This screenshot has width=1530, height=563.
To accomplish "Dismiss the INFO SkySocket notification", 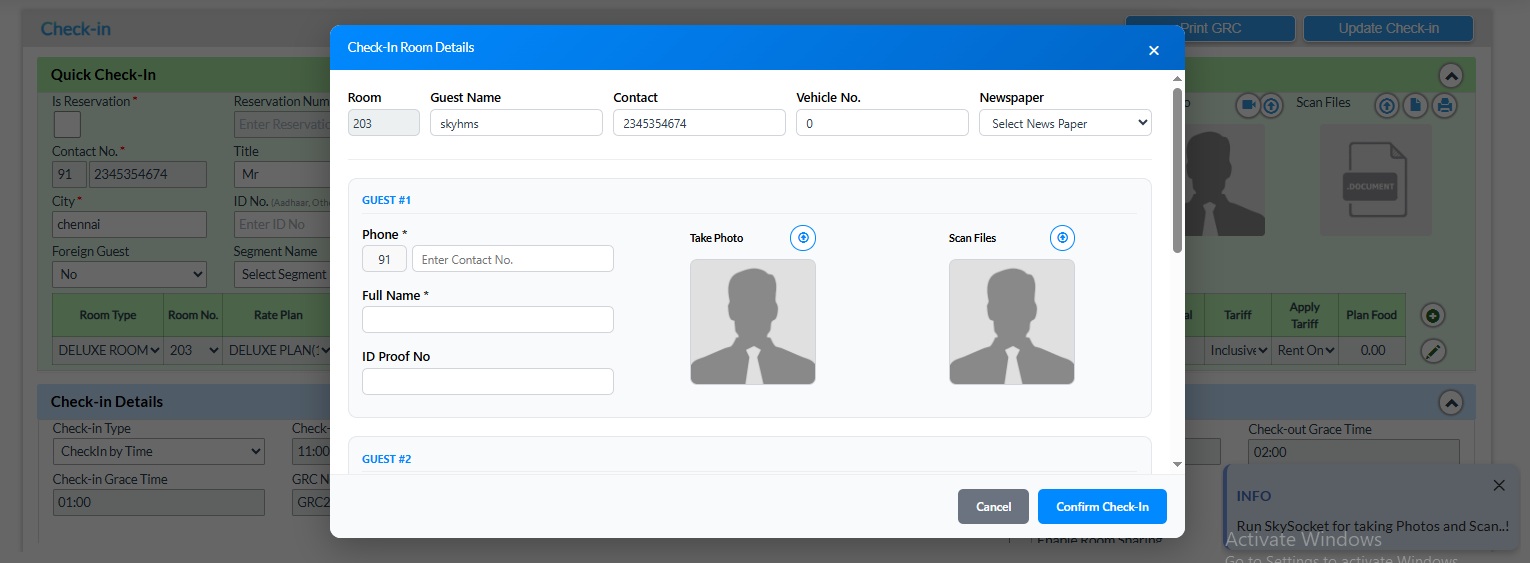I will (x=1498, y=486).
